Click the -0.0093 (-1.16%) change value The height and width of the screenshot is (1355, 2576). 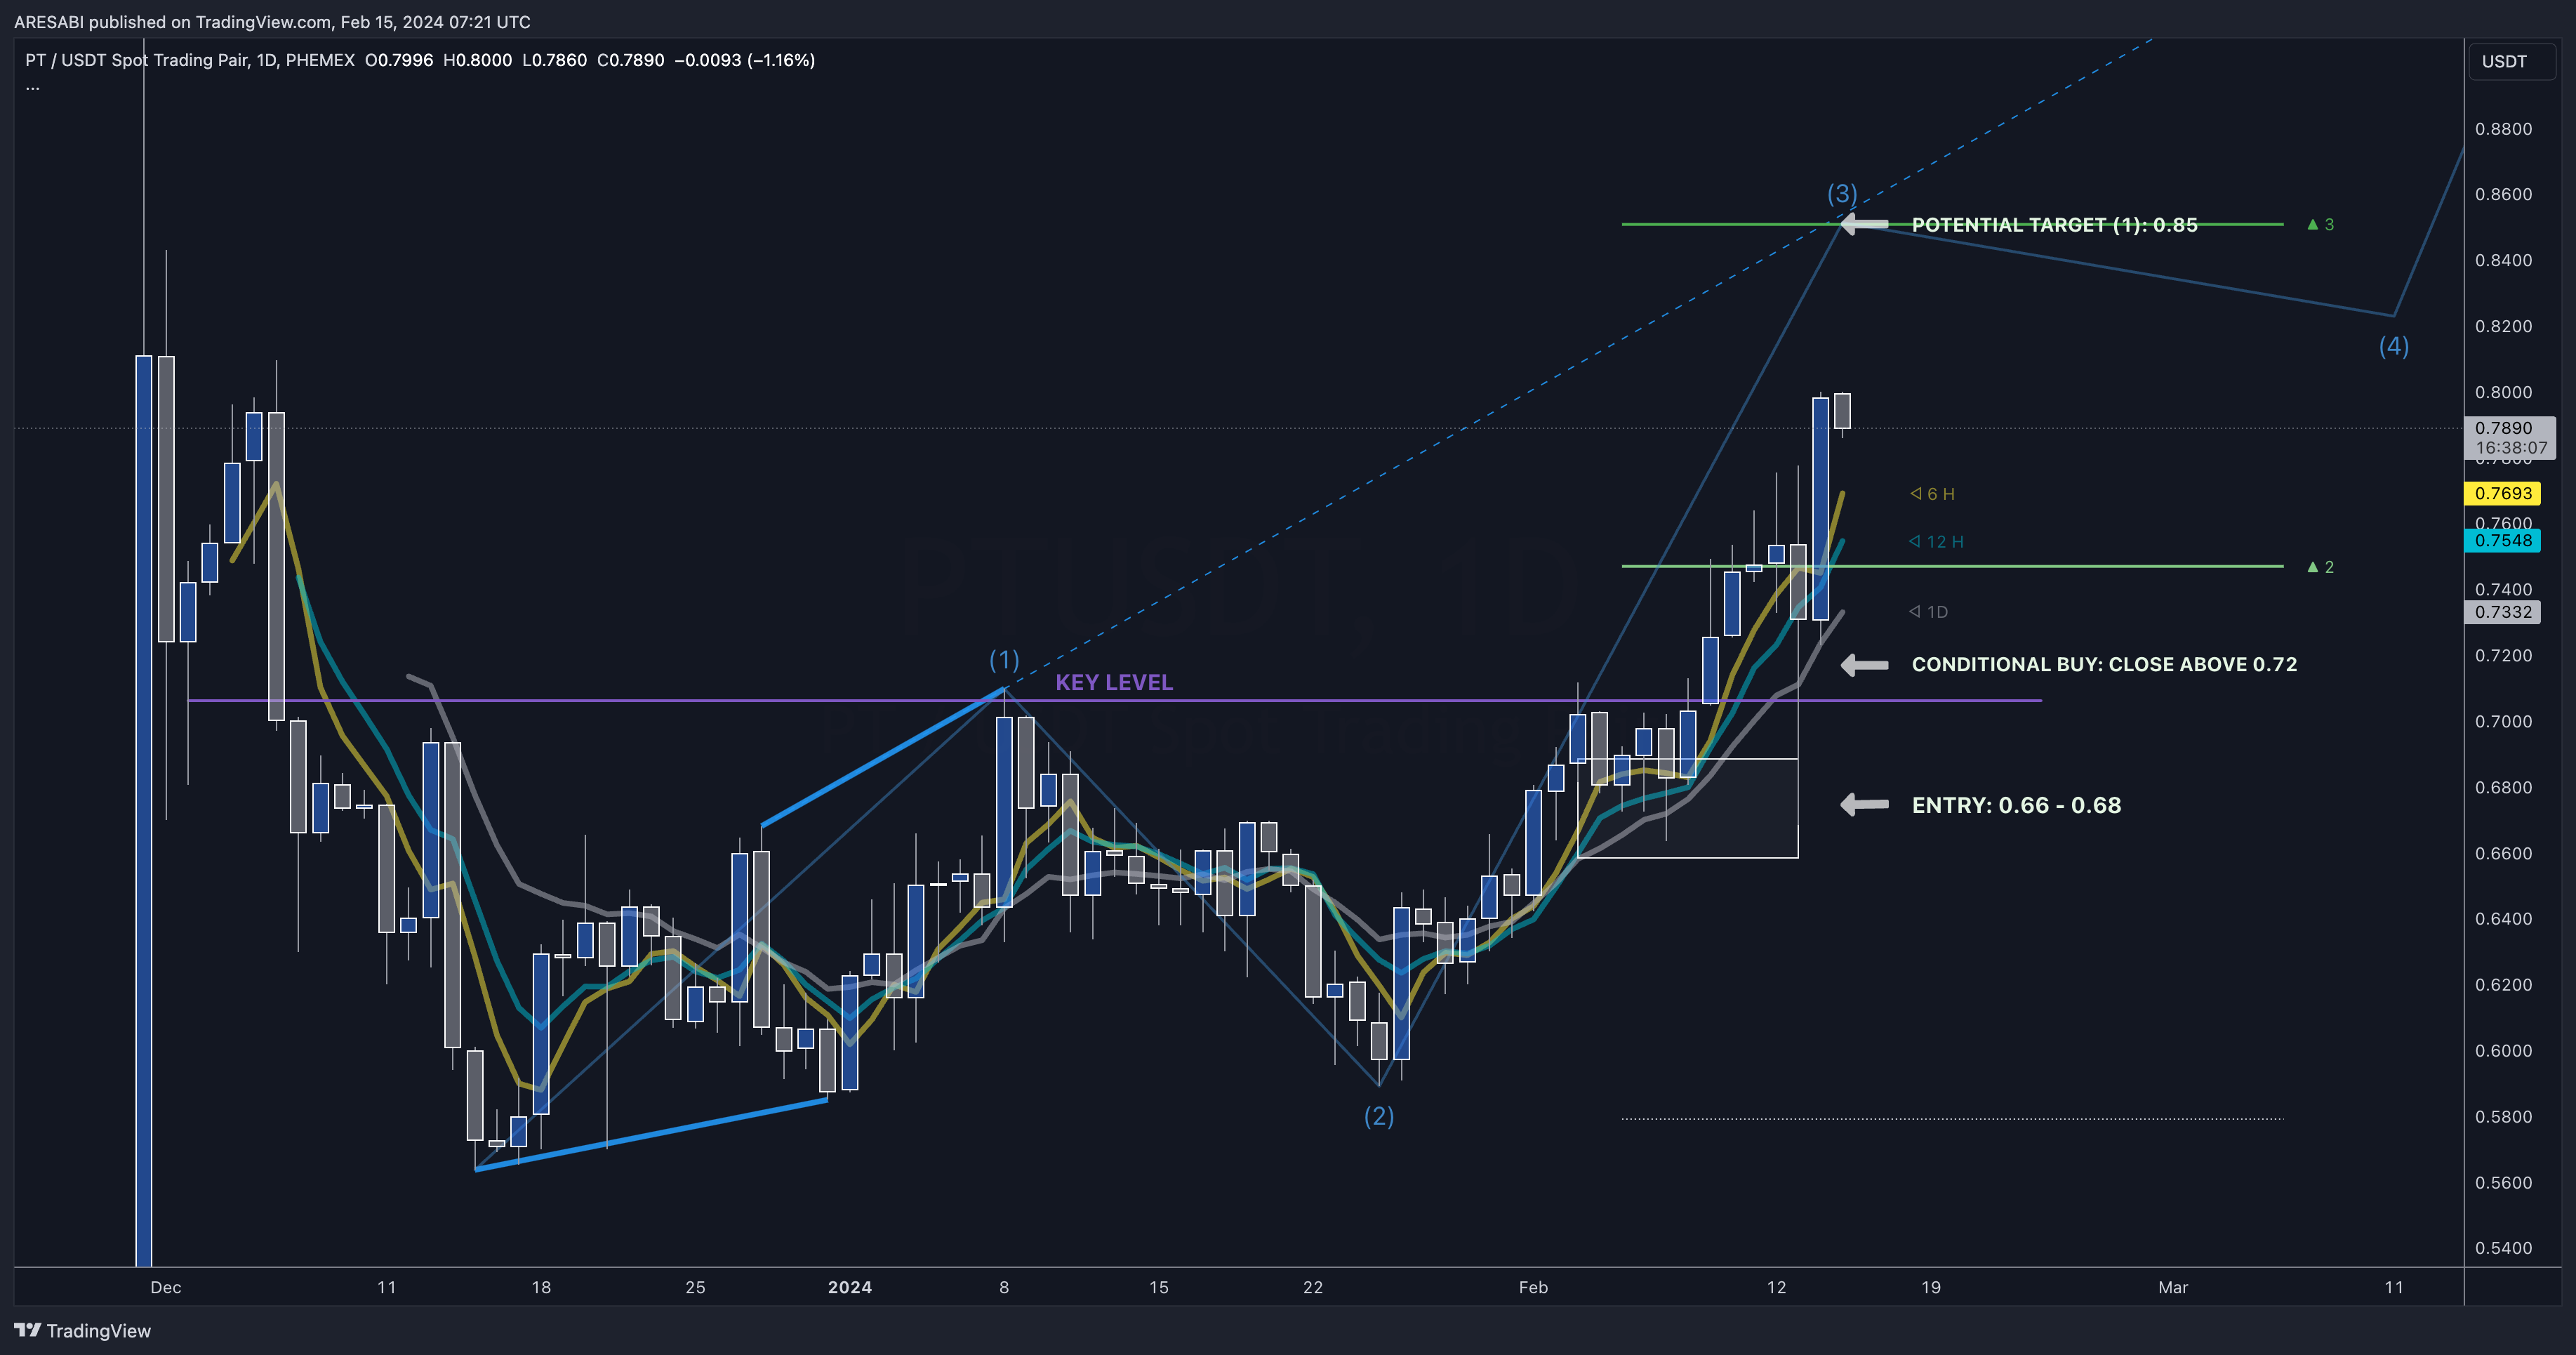pyautogui.click(x=745, y=60)
